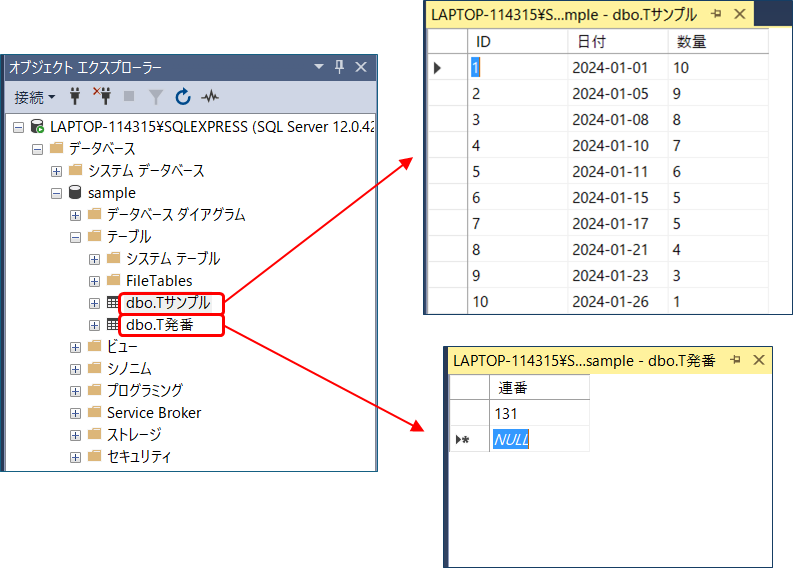Collapse the データベース folder
The height and width of the screenshot is (568, 793).
tap(37, 149)
